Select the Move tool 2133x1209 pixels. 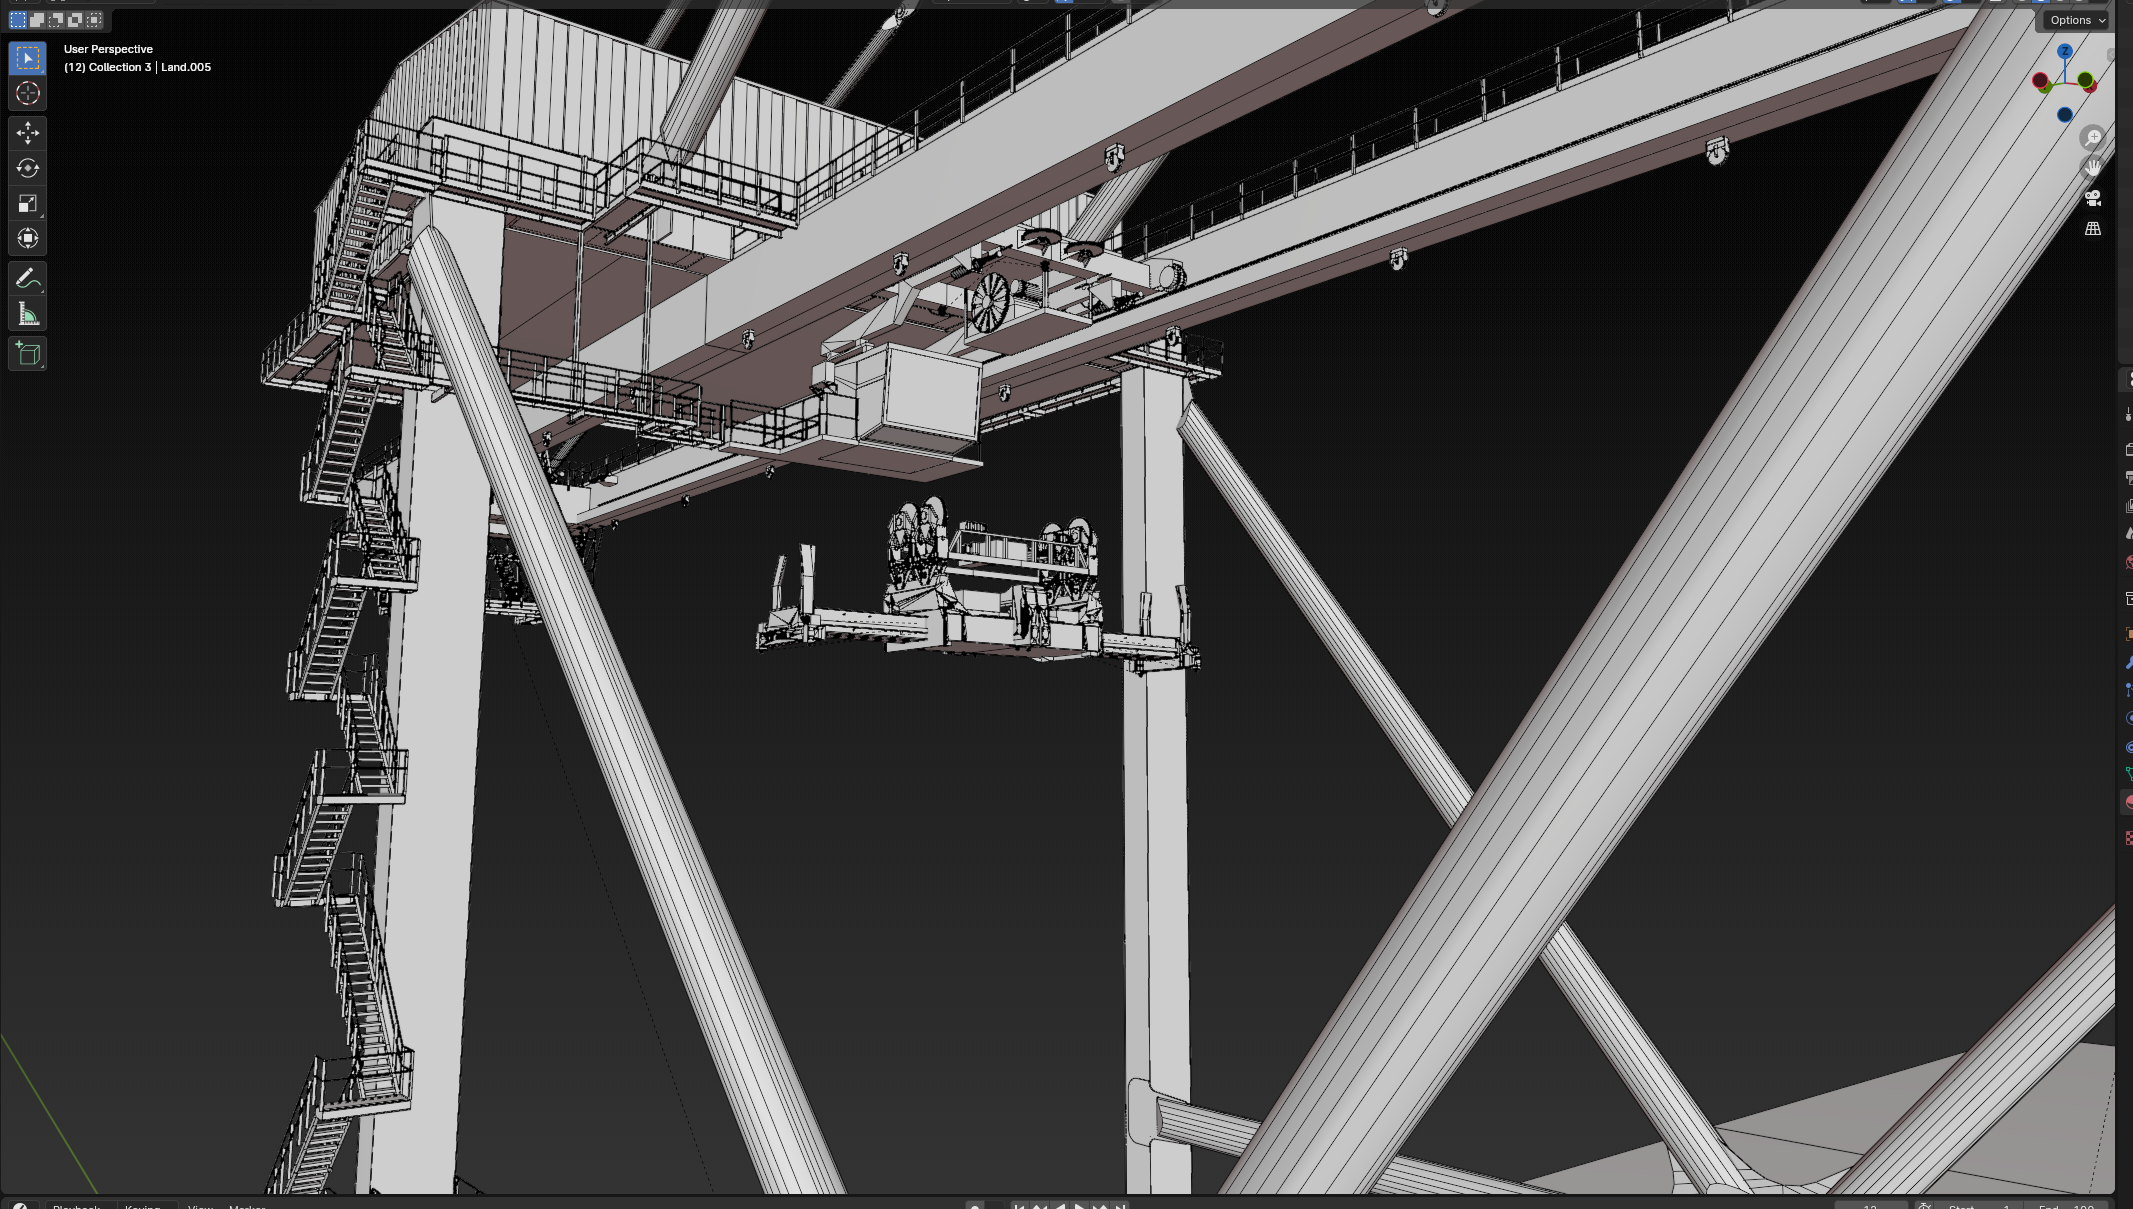click(x=27, y=133)
